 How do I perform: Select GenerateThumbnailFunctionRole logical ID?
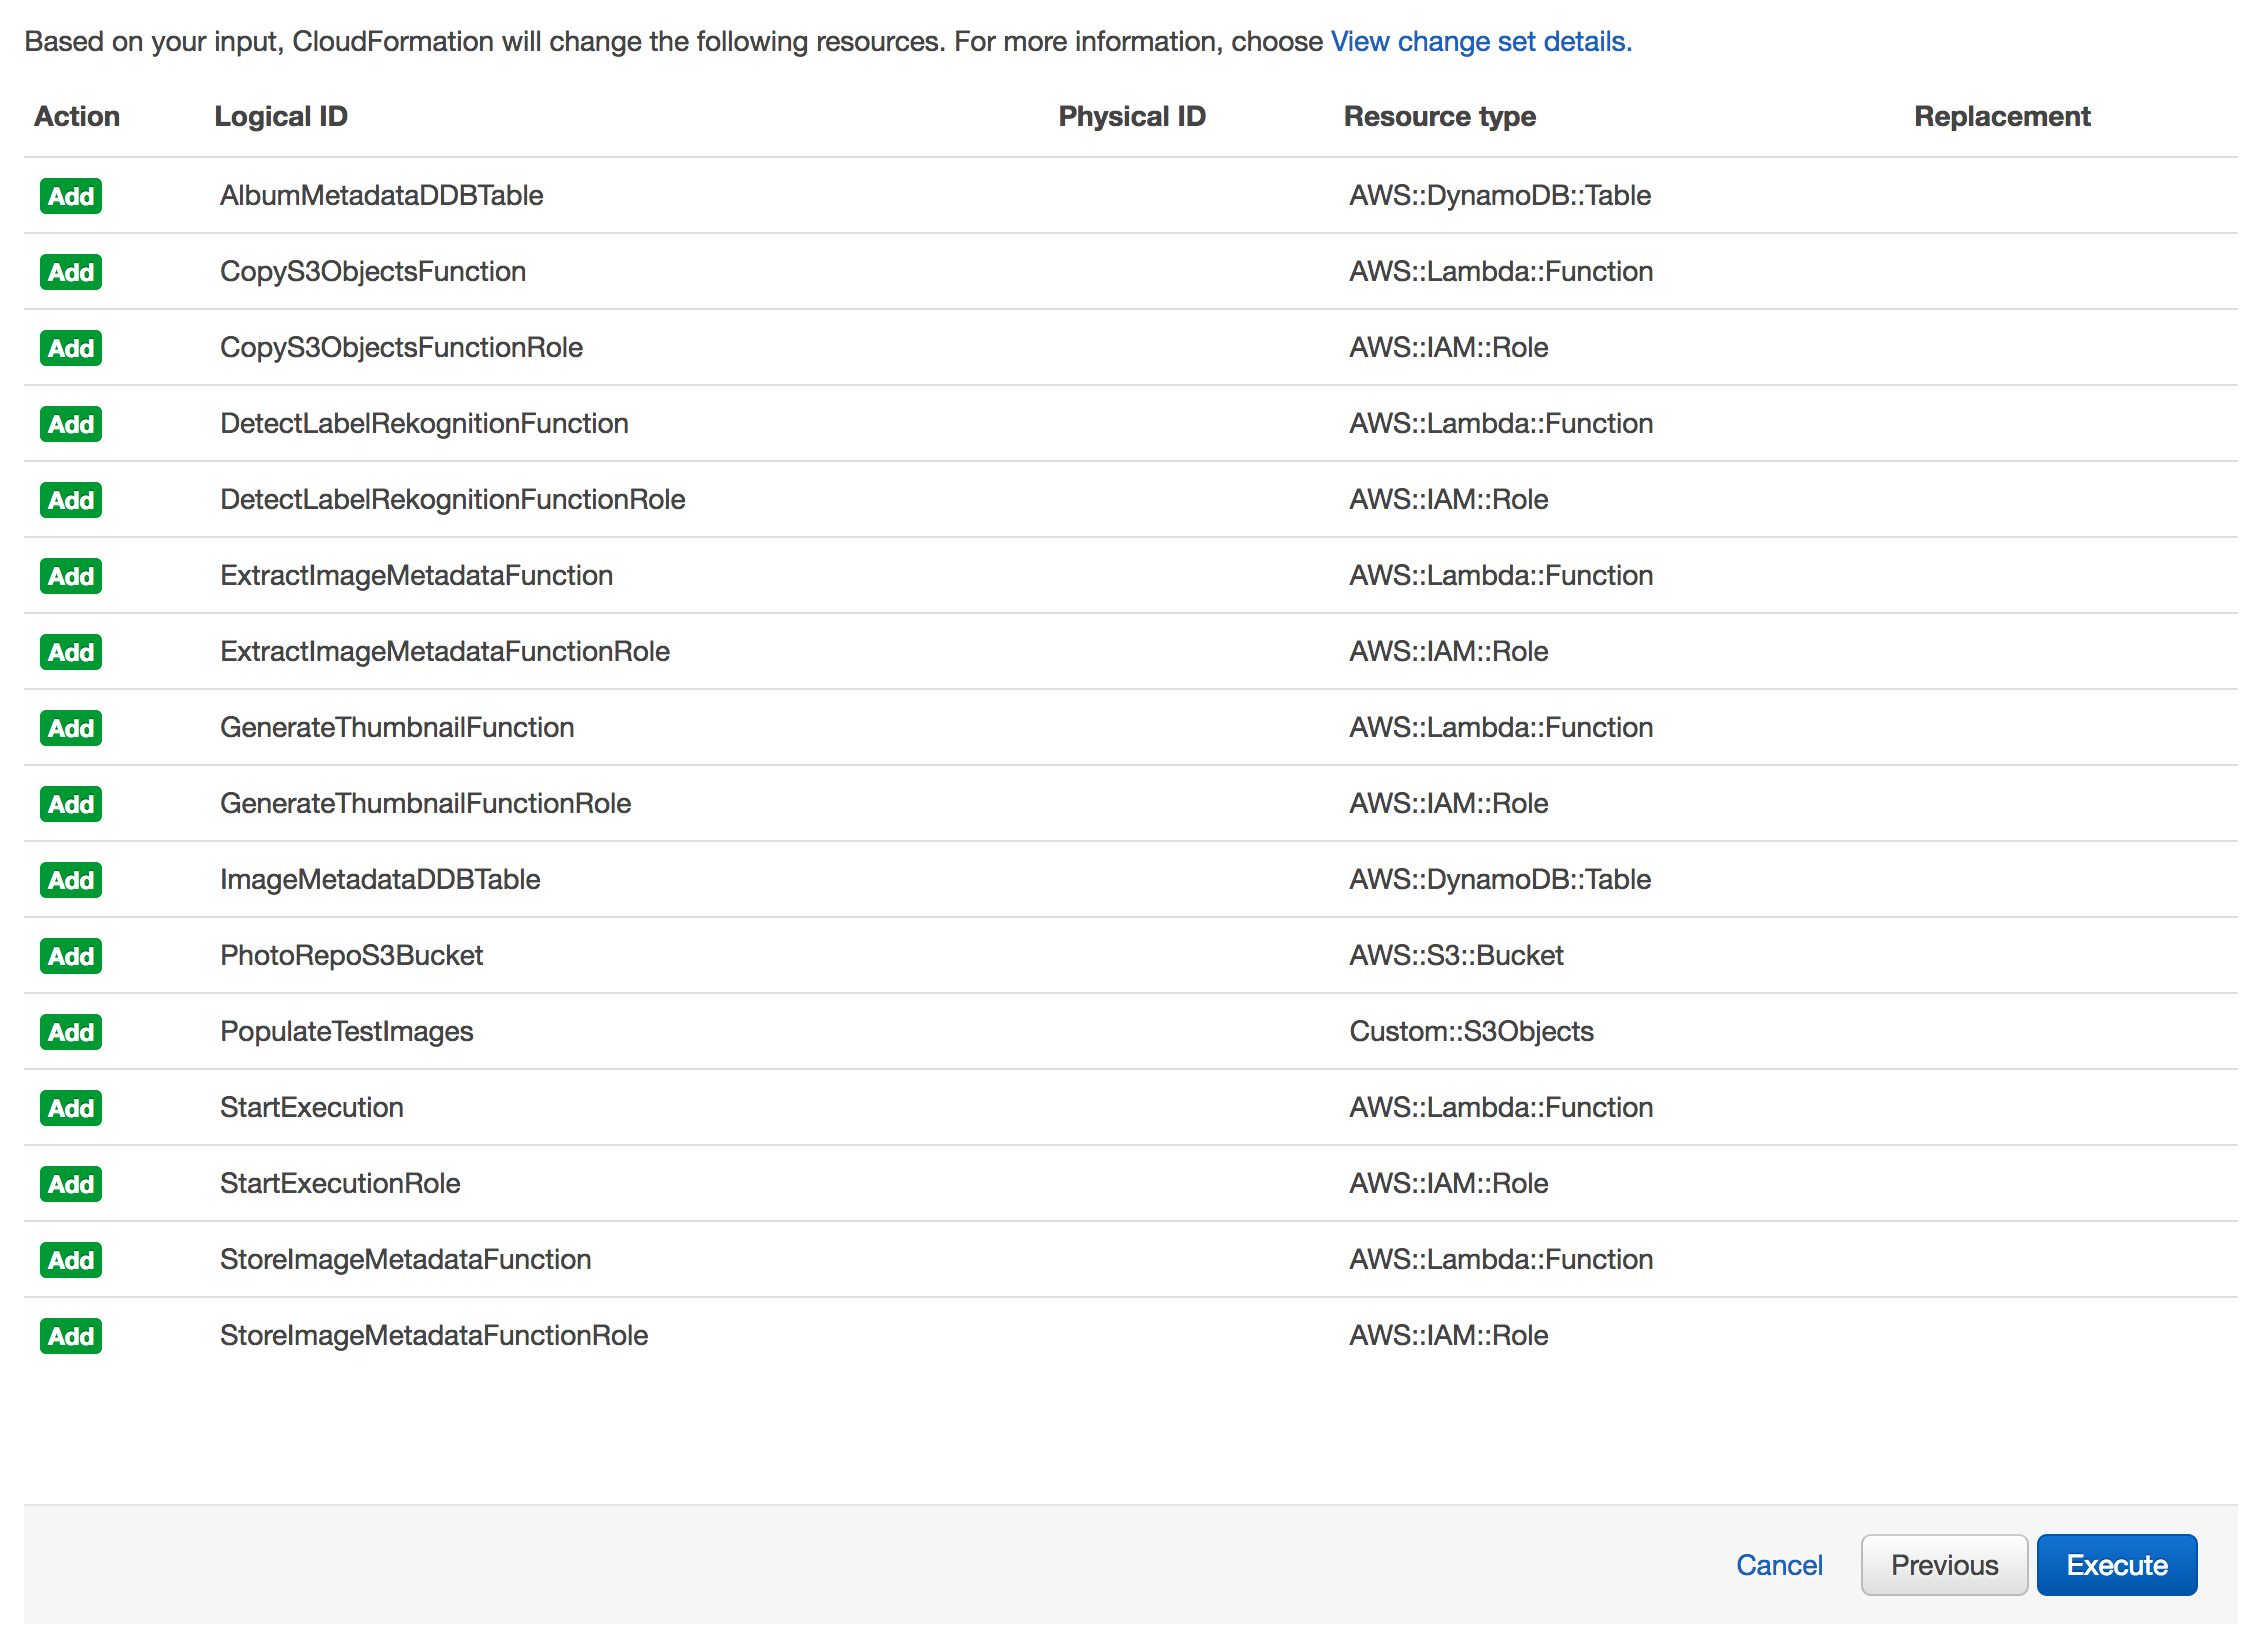point(425,803)
